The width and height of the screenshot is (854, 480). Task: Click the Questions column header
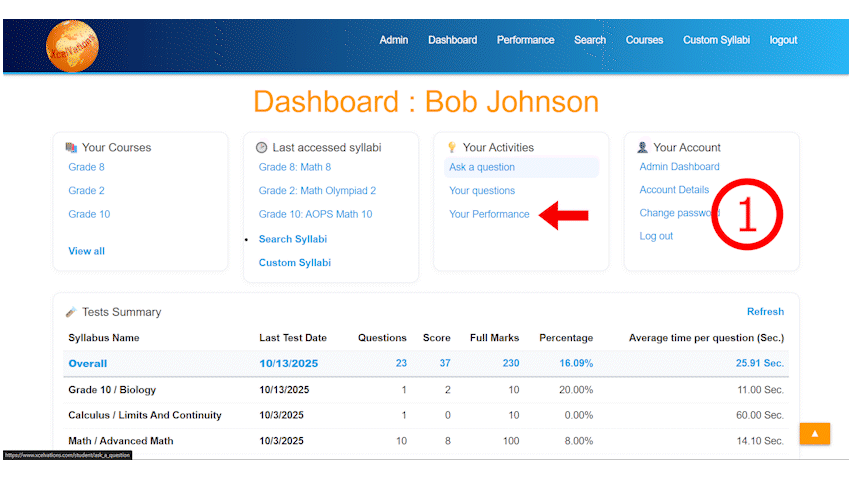(382, 338)
